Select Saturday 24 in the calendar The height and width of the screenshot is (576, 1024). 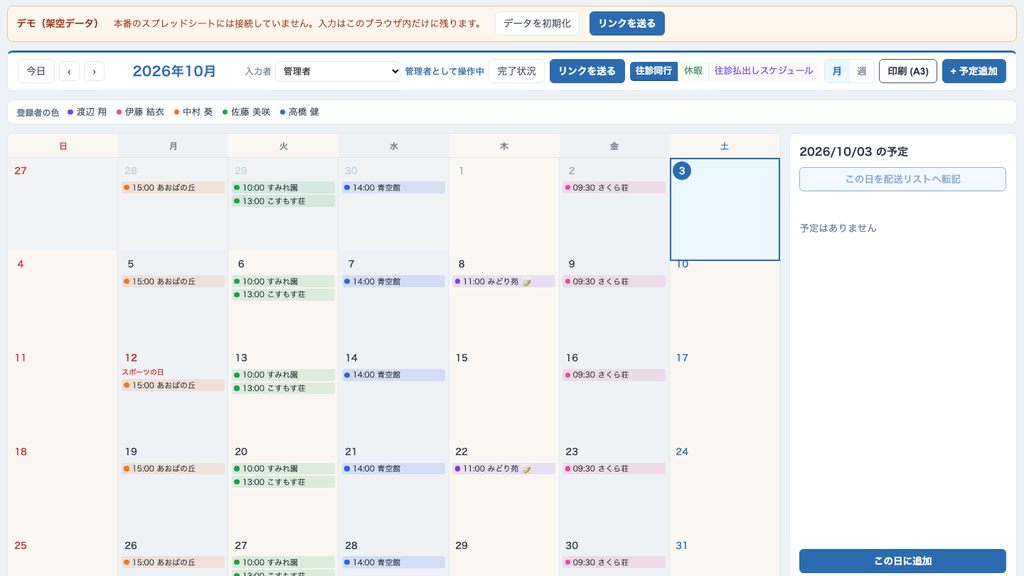click(724, 486)
